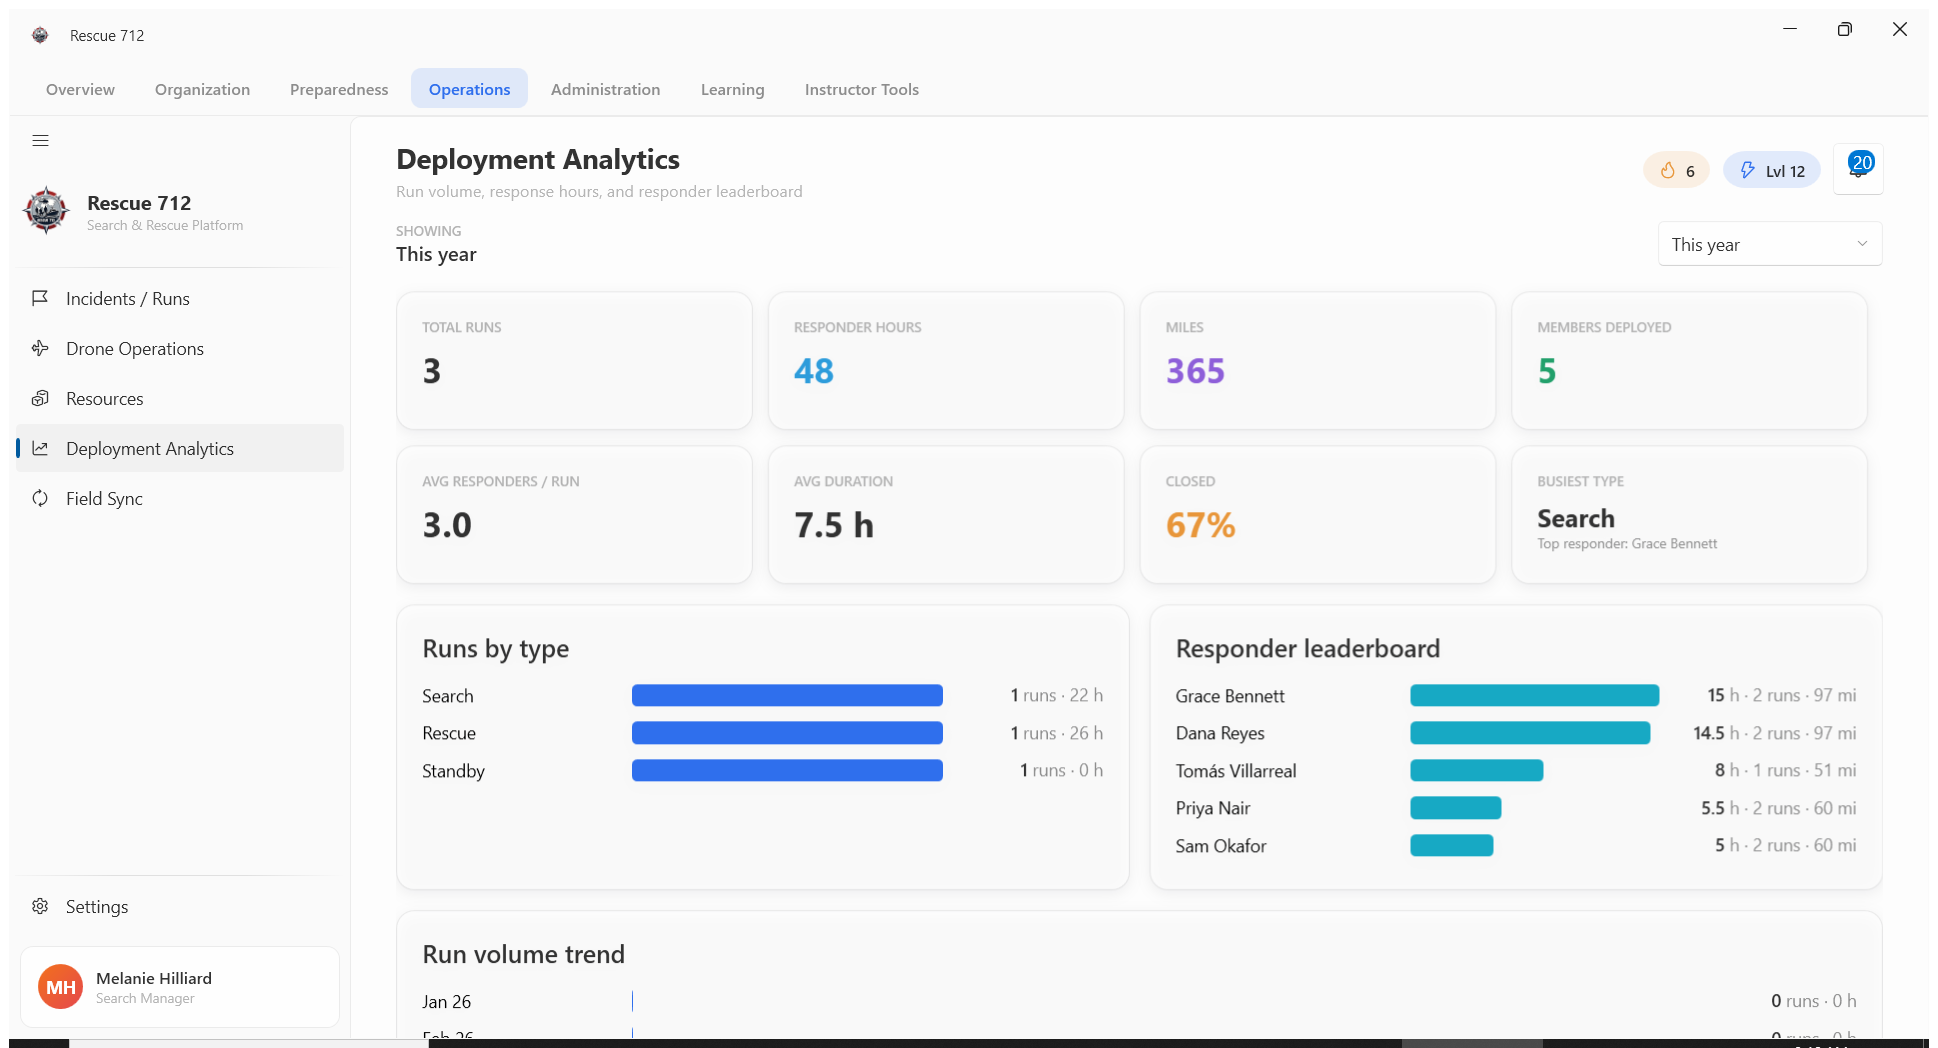
Task: Click the Run volume trend heading
Action: tap(523, 954)
